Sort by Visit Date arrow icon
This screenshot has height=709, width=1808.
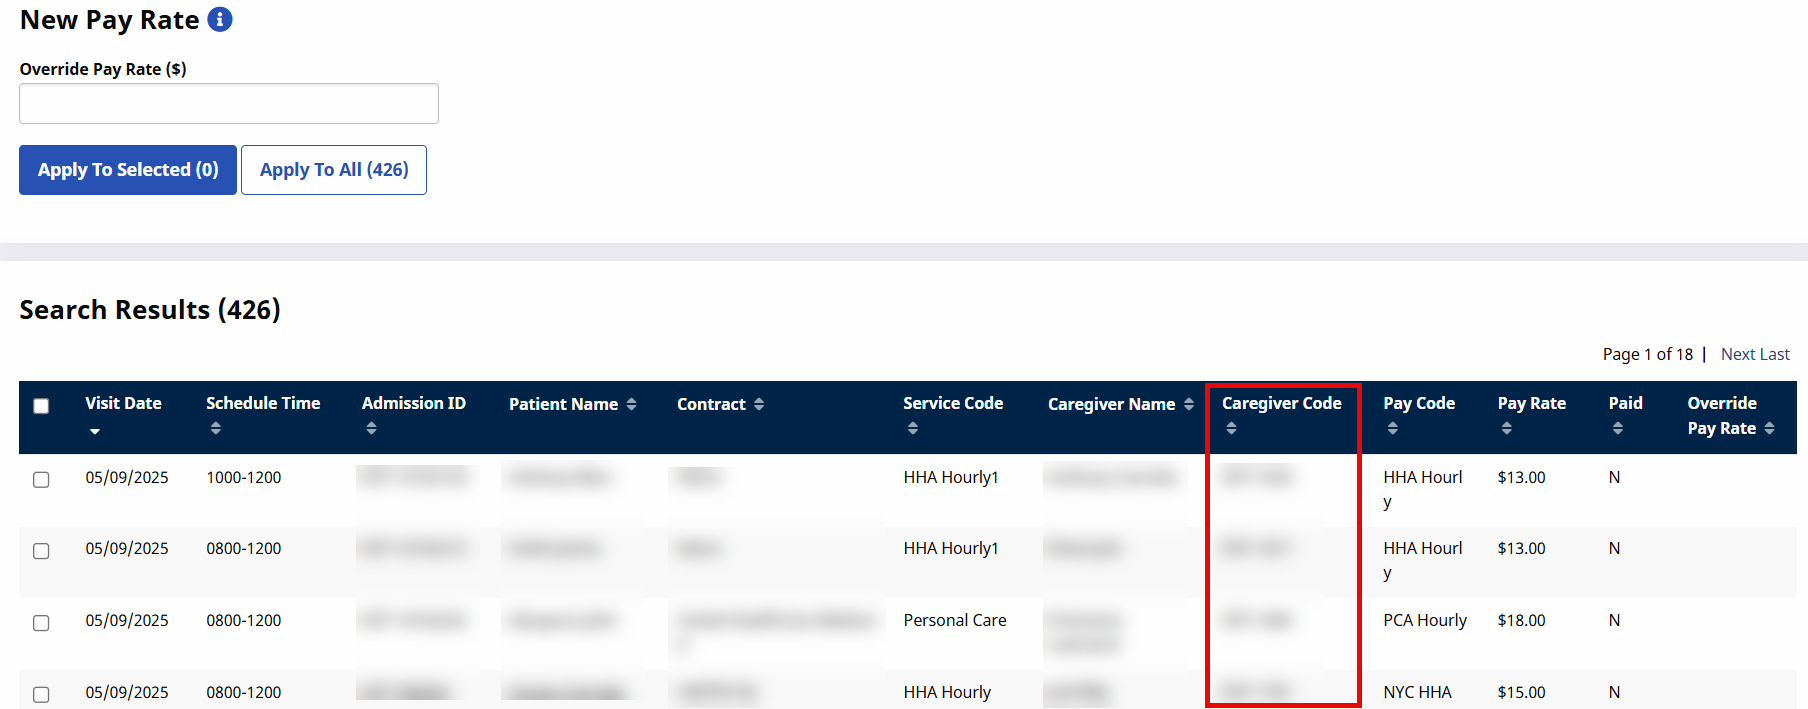[x=95, y=431]
